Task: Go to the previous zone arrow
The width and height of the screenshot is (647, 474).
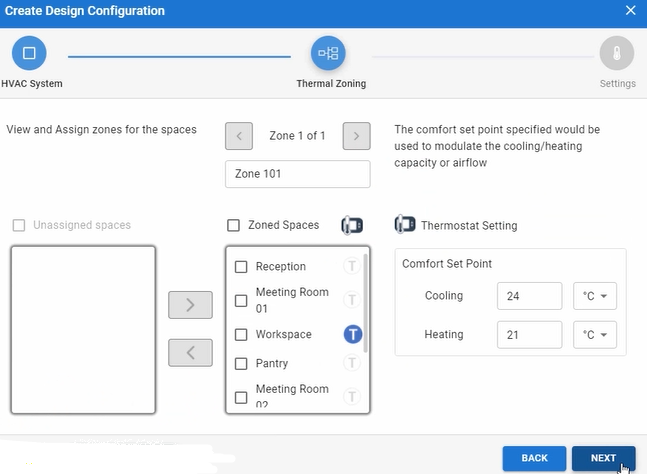Action: (x=239, y=135)
